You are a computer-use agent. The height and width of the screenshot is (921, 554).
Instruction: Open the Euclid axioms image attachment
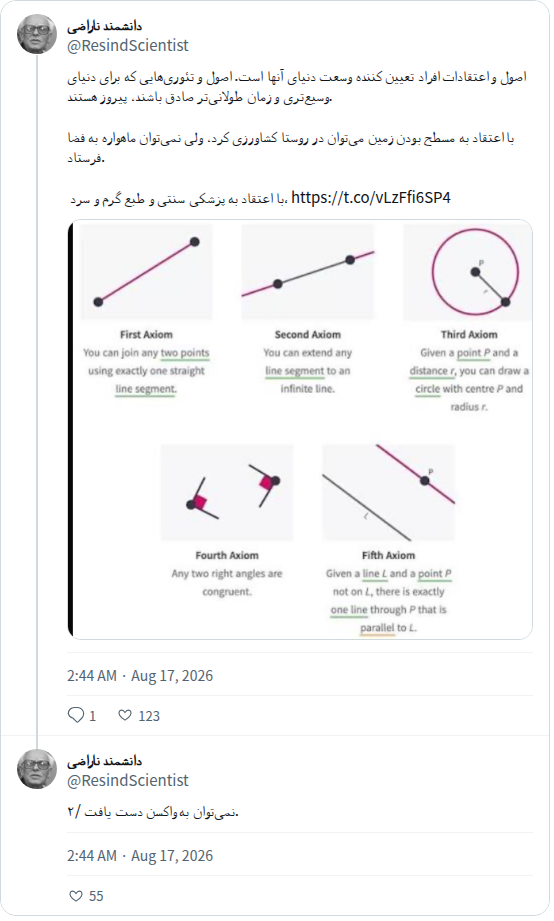click(300, 429)
